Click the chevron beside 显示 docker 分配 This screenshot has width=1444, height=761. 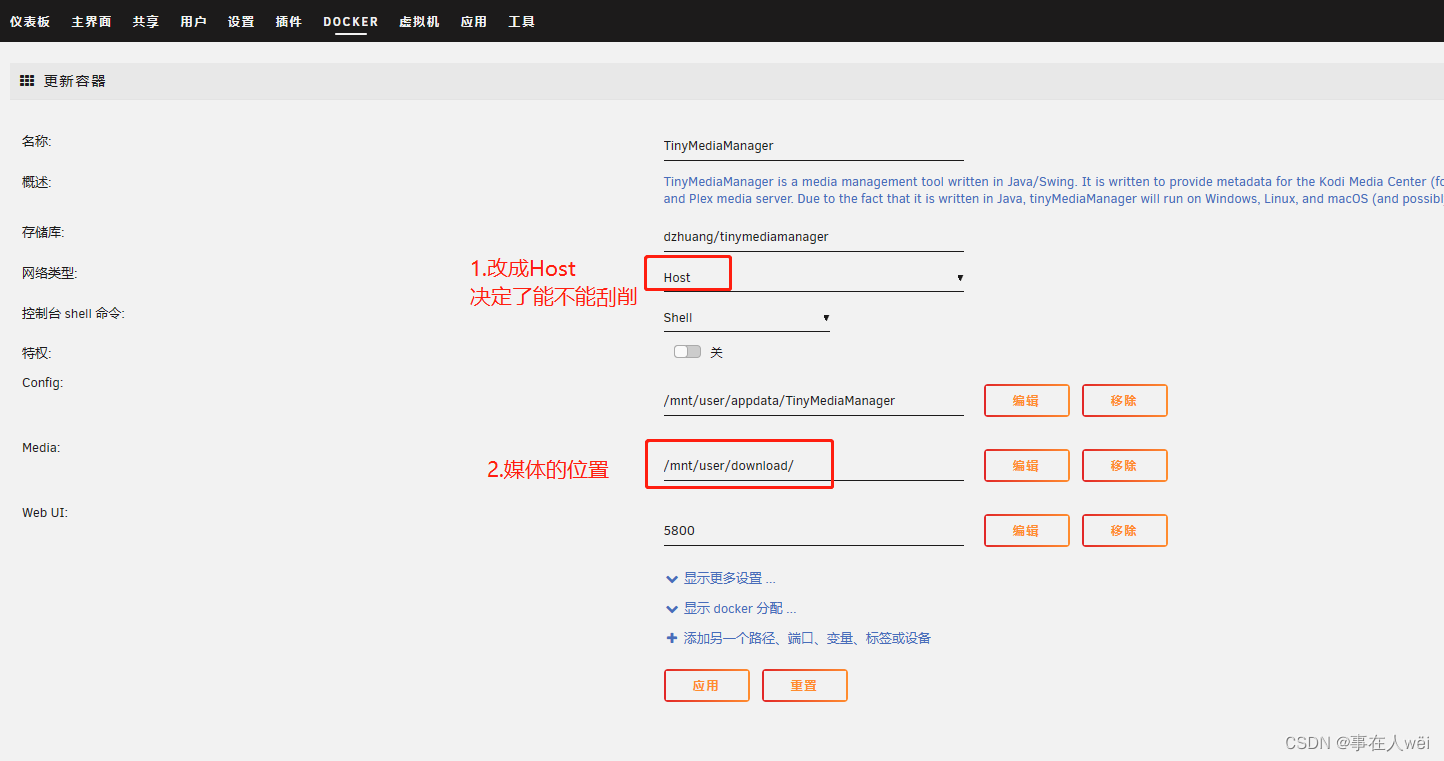tap(672, 608)
